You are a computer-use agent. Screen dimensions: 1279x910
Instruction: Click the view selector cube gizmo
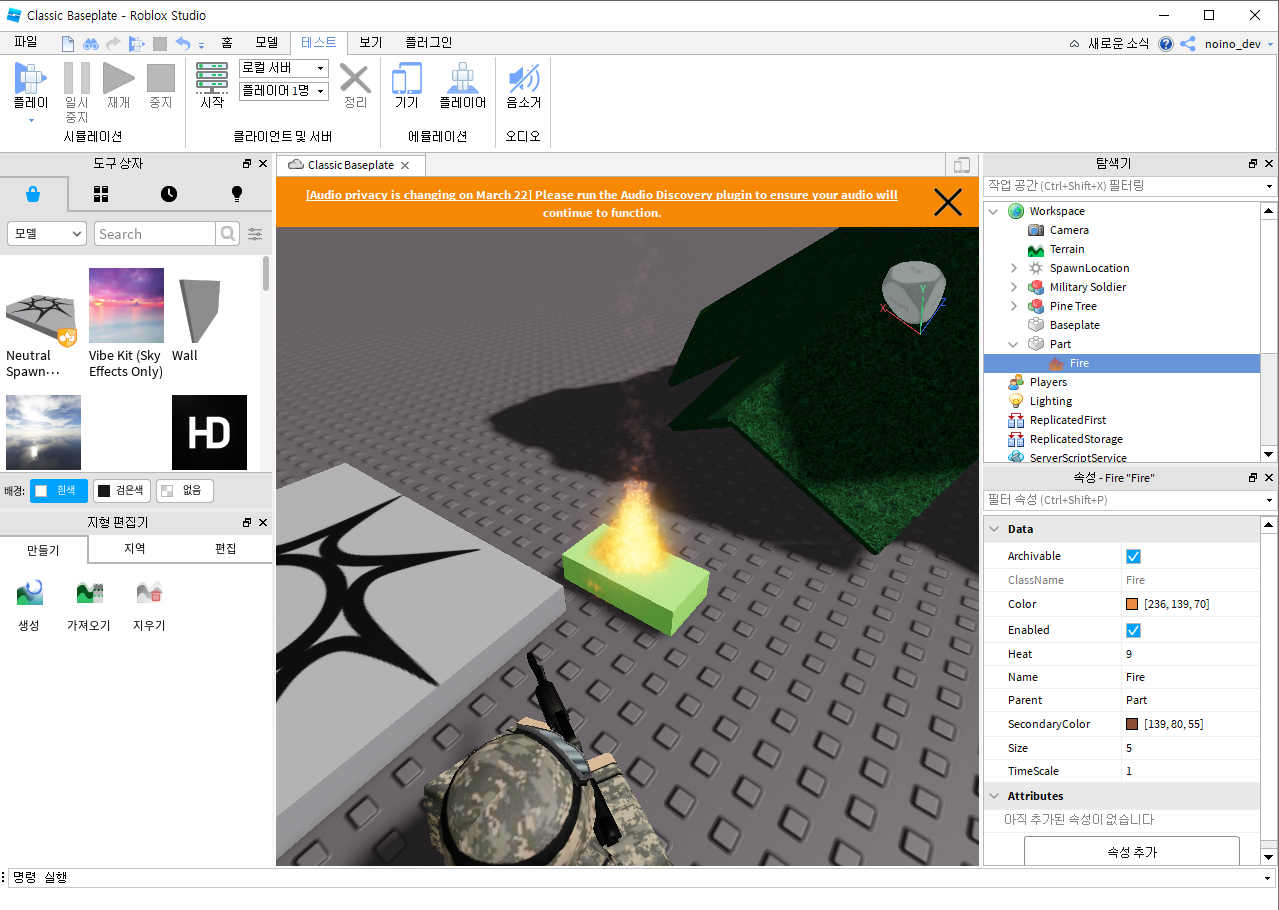coord(914,292)
